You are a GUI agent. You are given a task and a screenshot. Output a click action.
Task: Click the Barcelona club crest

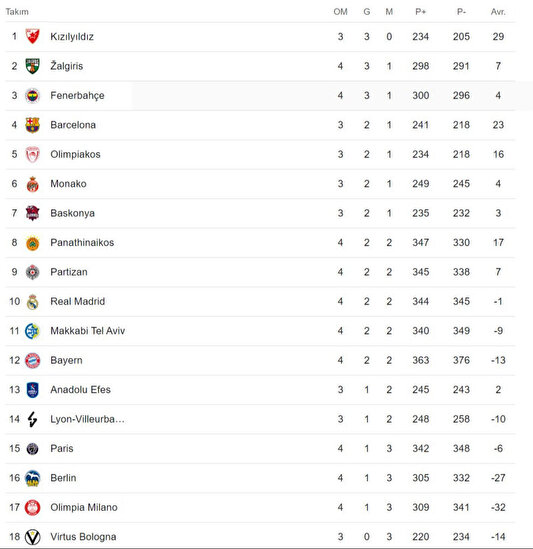[33, 125]
